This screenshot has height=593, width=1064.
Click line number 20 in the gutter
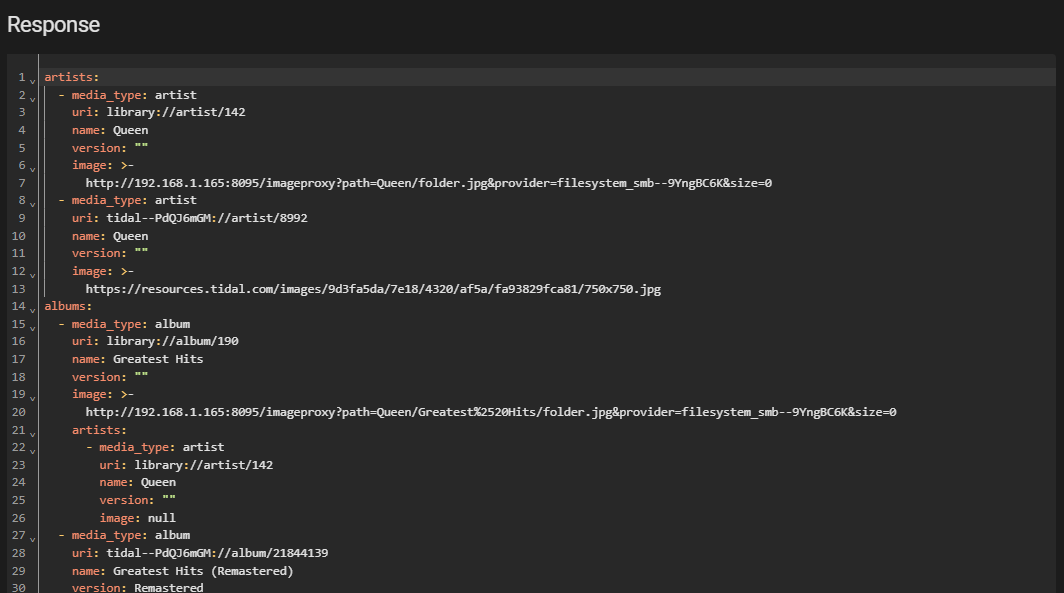pos(20,412)
